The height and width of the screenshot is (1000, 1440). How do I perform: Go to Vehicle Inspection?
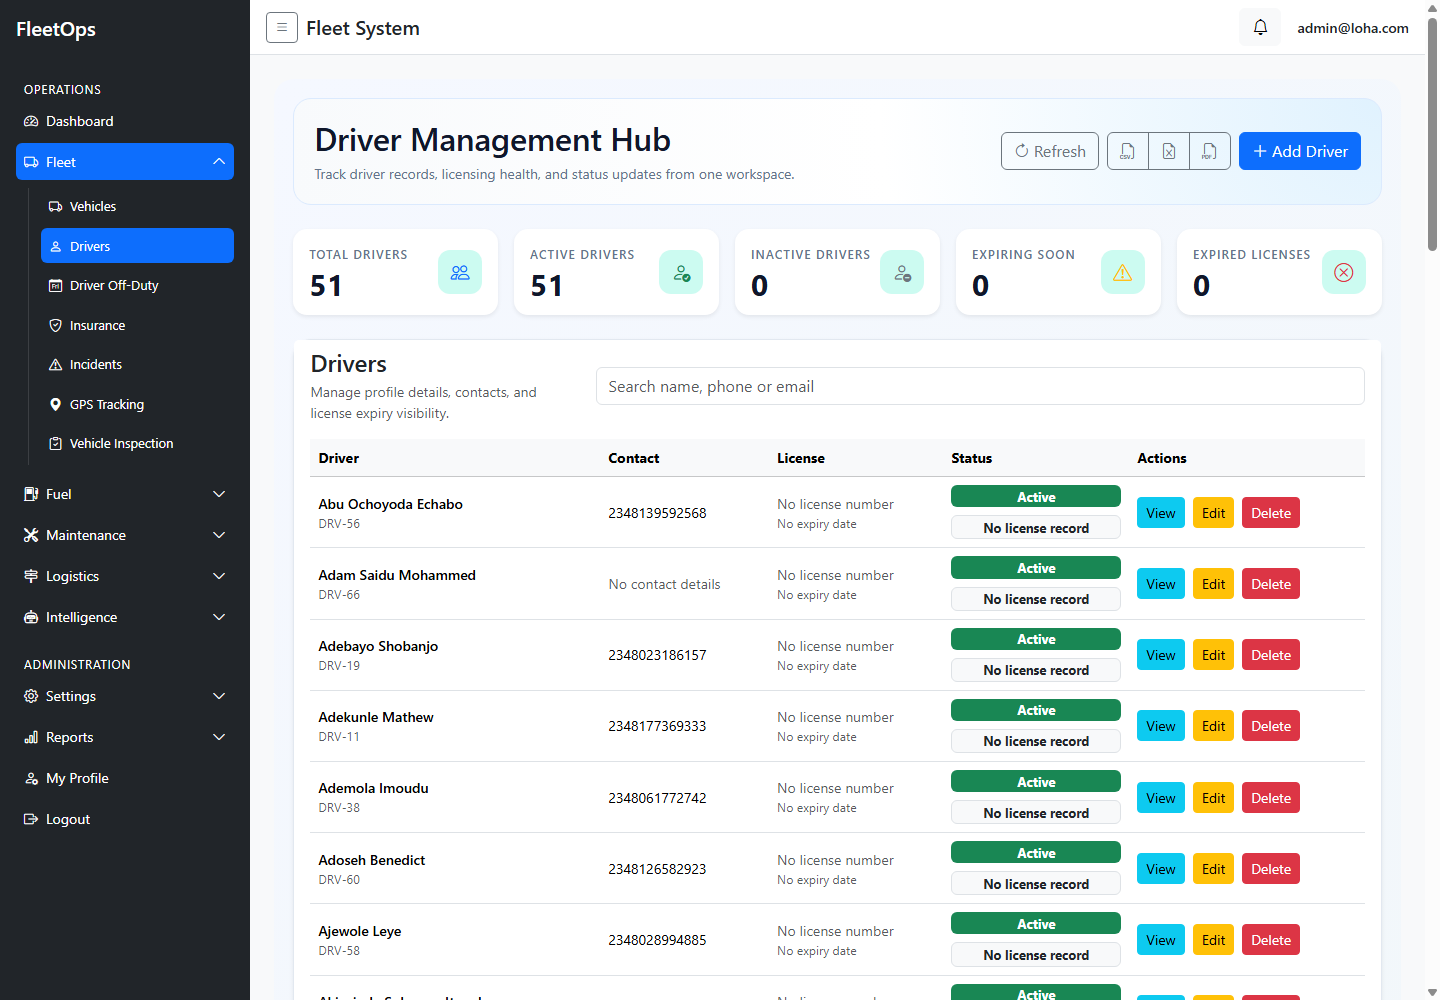[137, 443]
